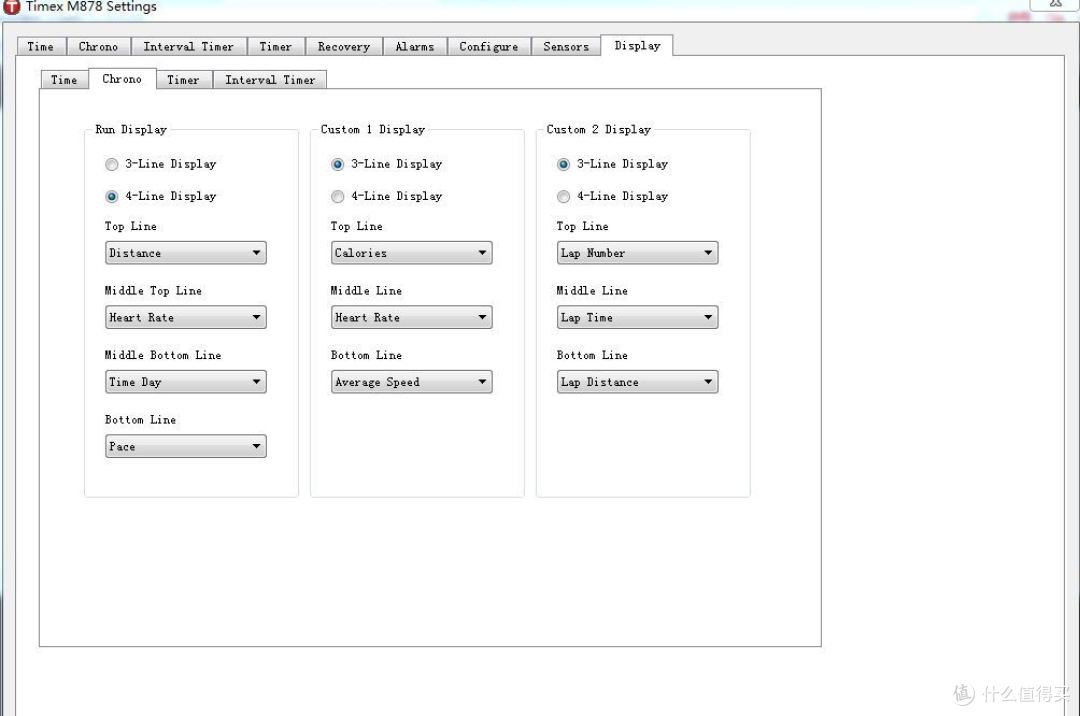
Task: Switch to the top-level Chrono tab
Action: pyautogui.click(x=98, y=47)
